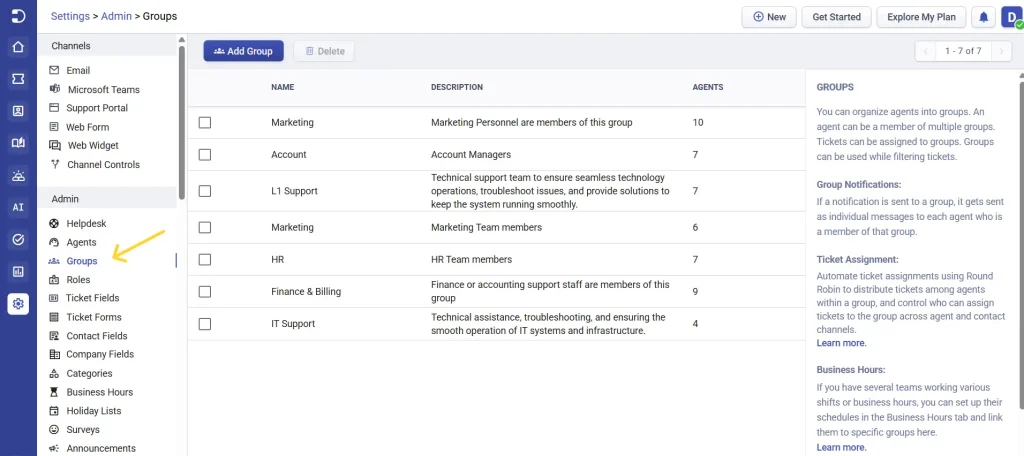Open the AI icon in left rail
Viewport: 1024px width, 456px height.
coord(18,207)
